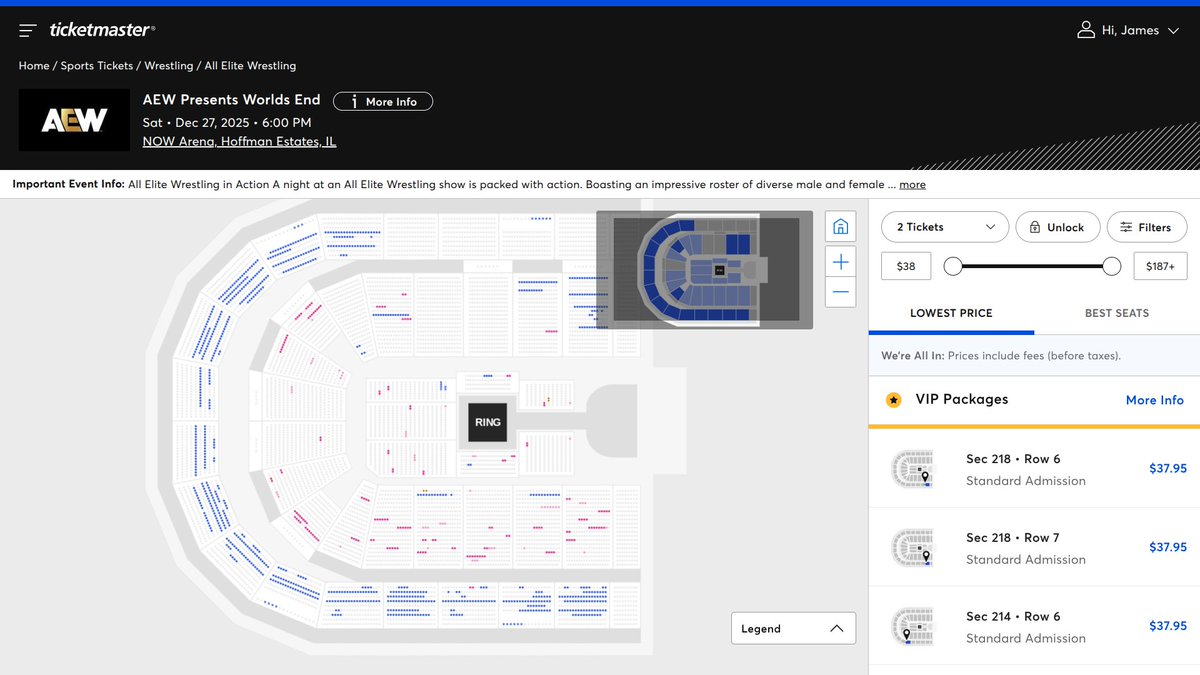Zoom in on the seat map
1200x675 pixels.
(841, 262)
